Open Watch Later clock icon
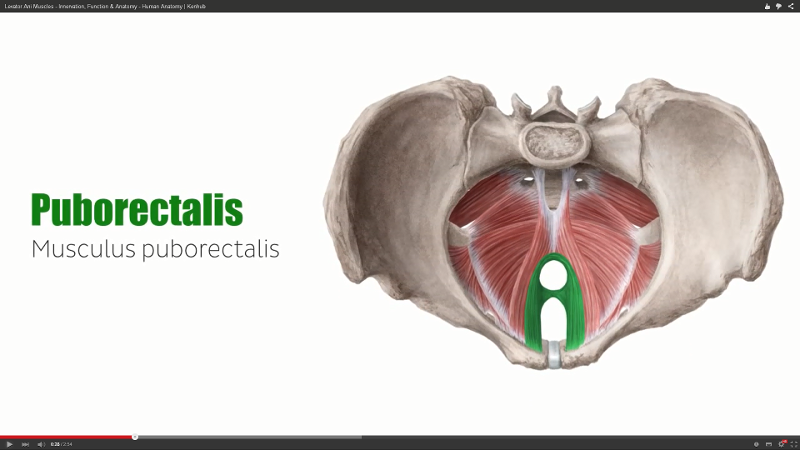 coord(756,444)
